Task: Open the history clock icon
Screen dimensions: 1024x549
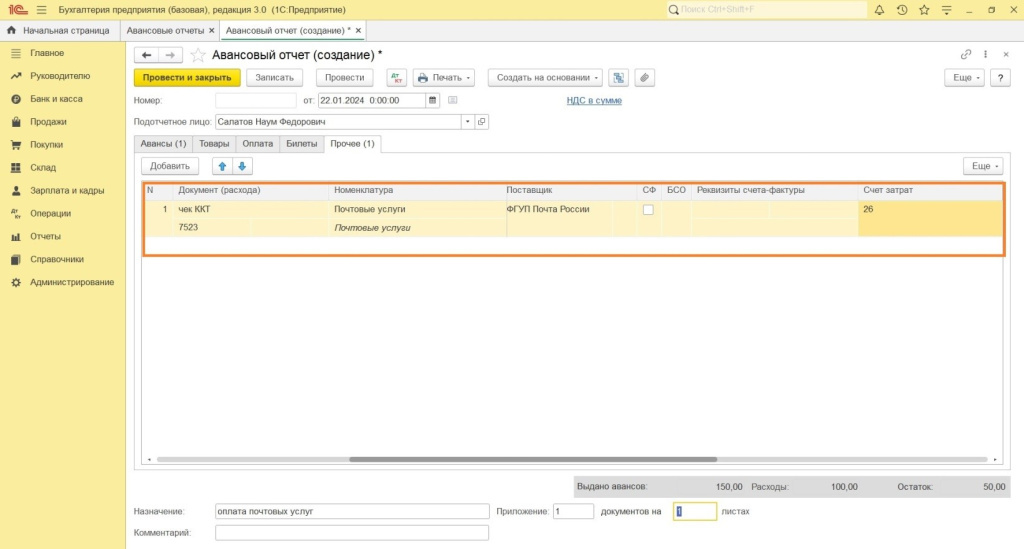Action: [x=902, y=10]
